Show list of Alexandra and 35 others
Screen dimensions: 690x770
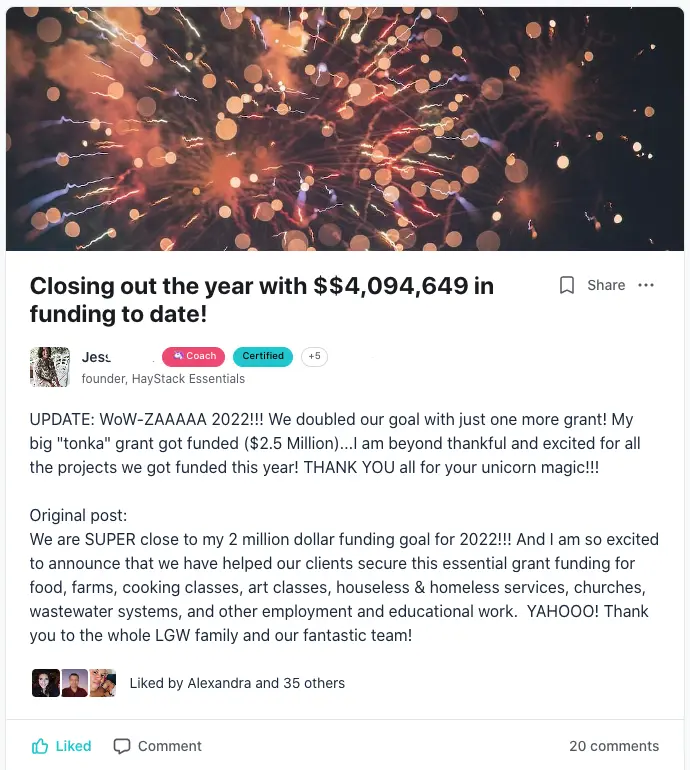coord(237,683)
